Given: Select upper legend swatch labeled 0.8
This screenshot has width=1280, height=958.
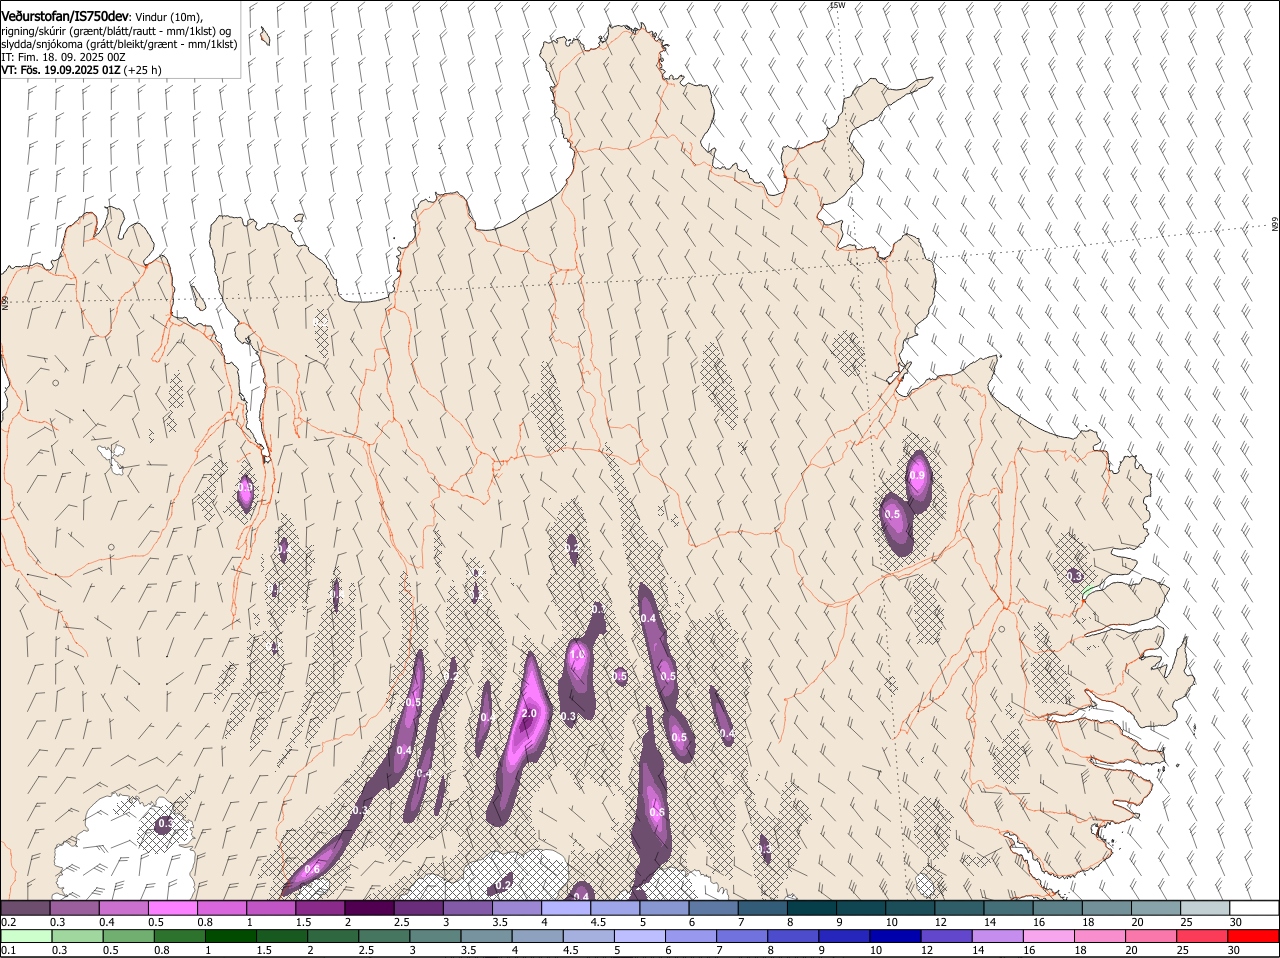Looking at the screenshot, I should pyautogui.click(x=221, y=907).
